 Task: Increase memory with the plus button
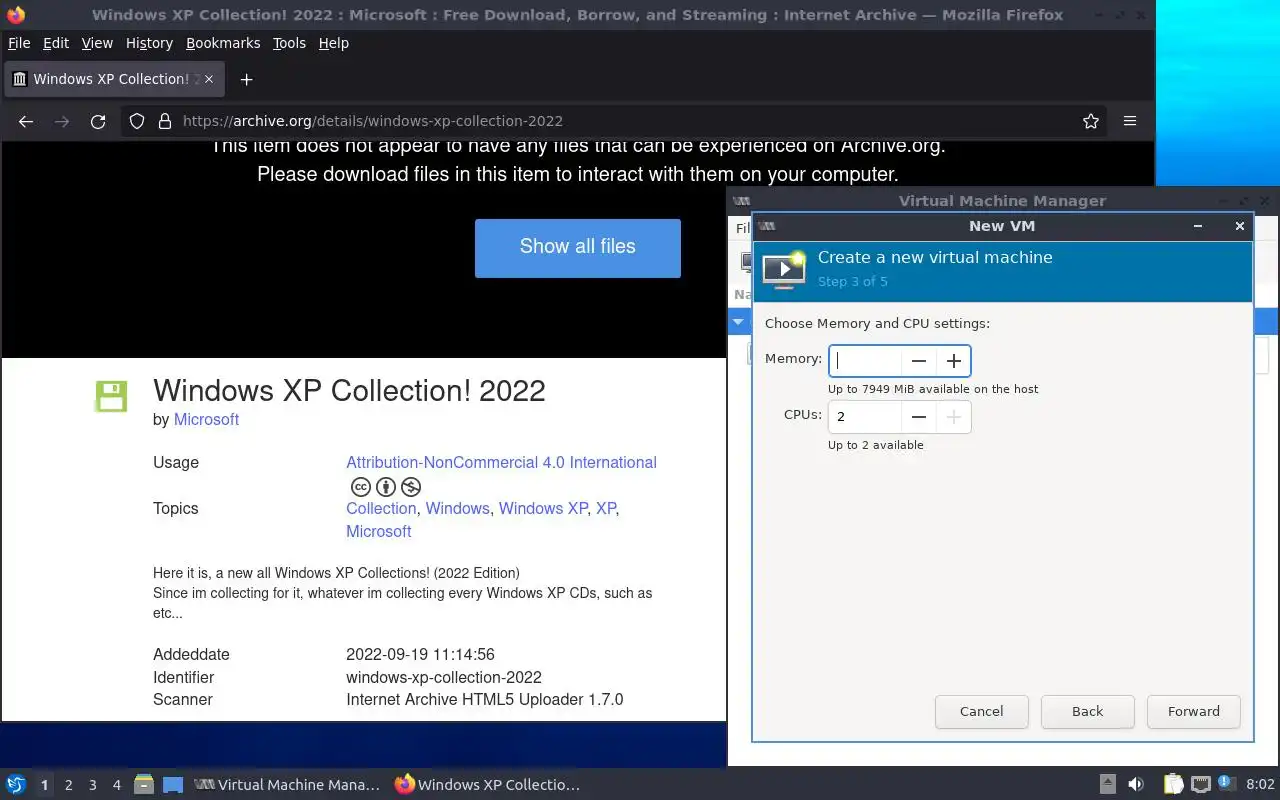click(x=953, y=361)
